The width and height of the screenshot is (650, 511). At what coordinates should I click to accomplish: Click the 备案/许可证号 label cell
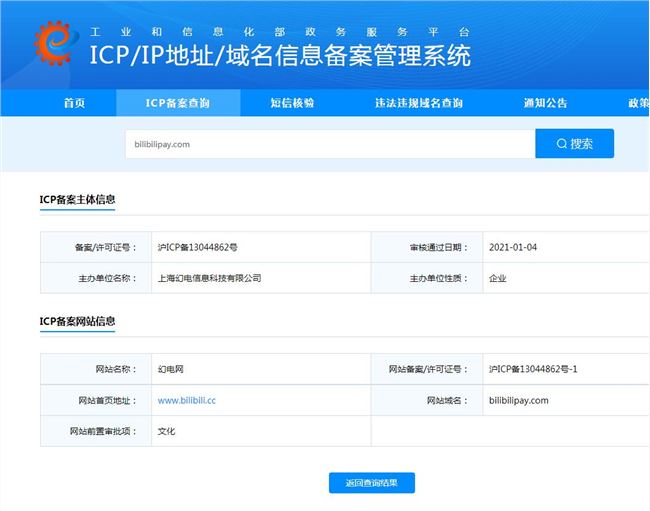pyautogui.click(x=96, y=247)
